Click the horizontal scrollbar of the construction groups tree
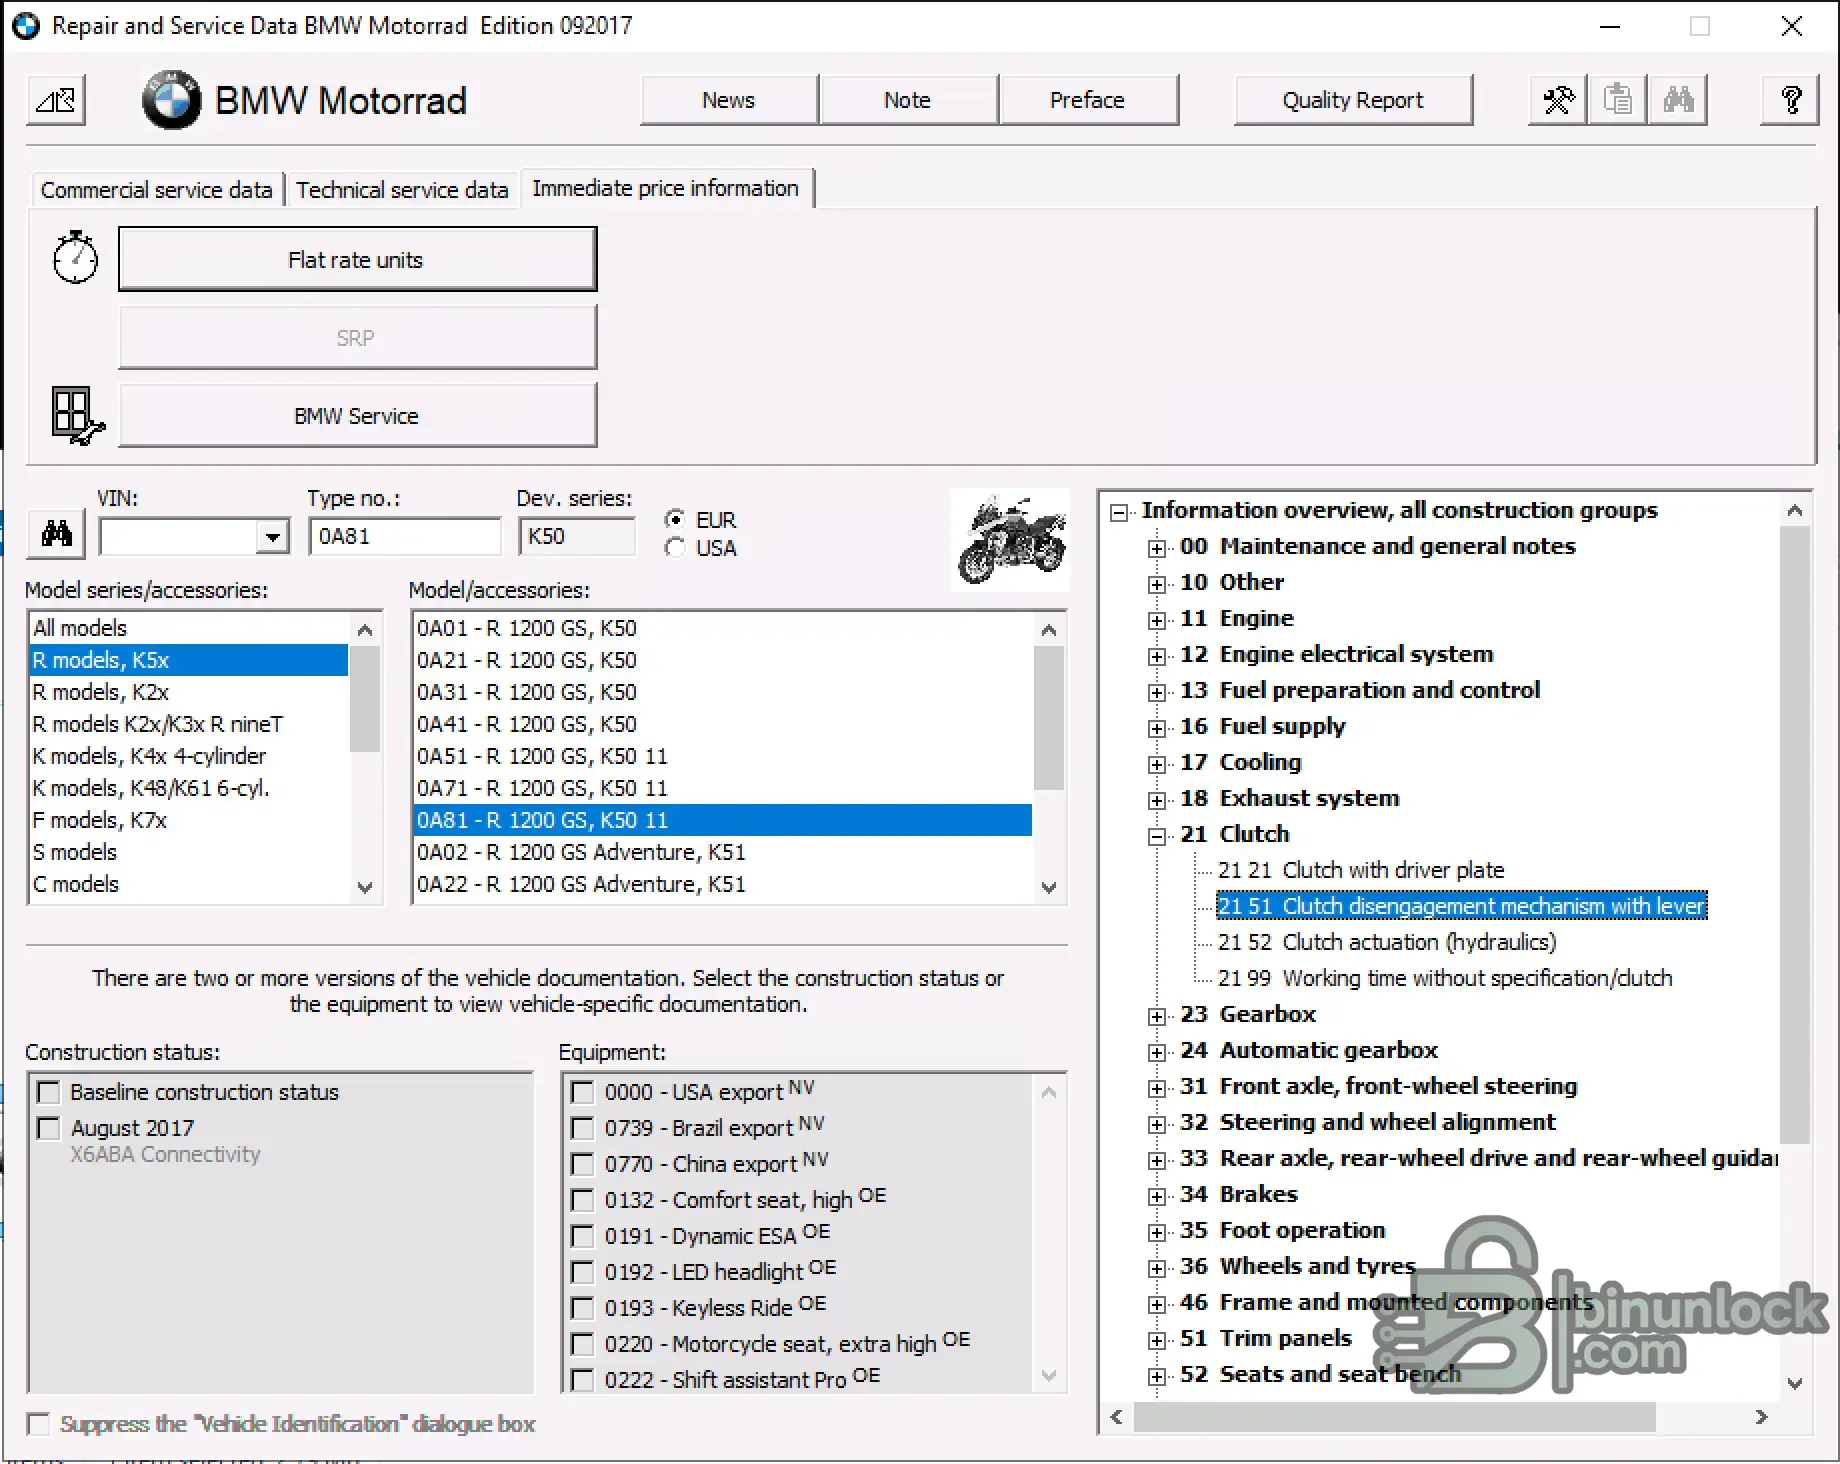 pos(1438,1417)
